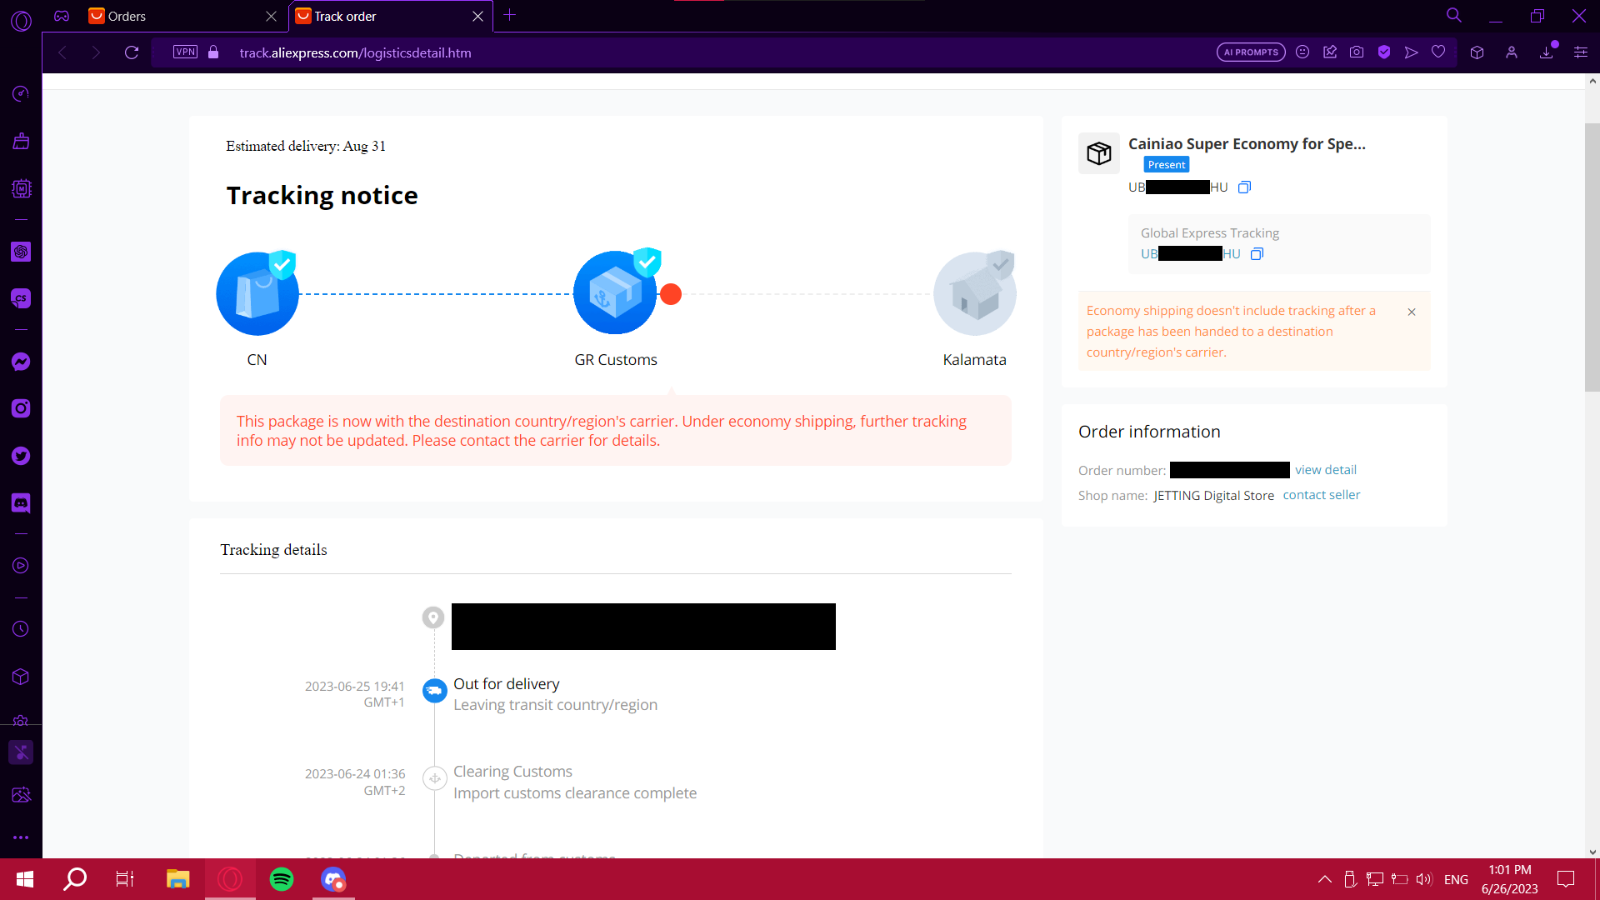
Task: Go forward to next page
Action: (96, 52)
